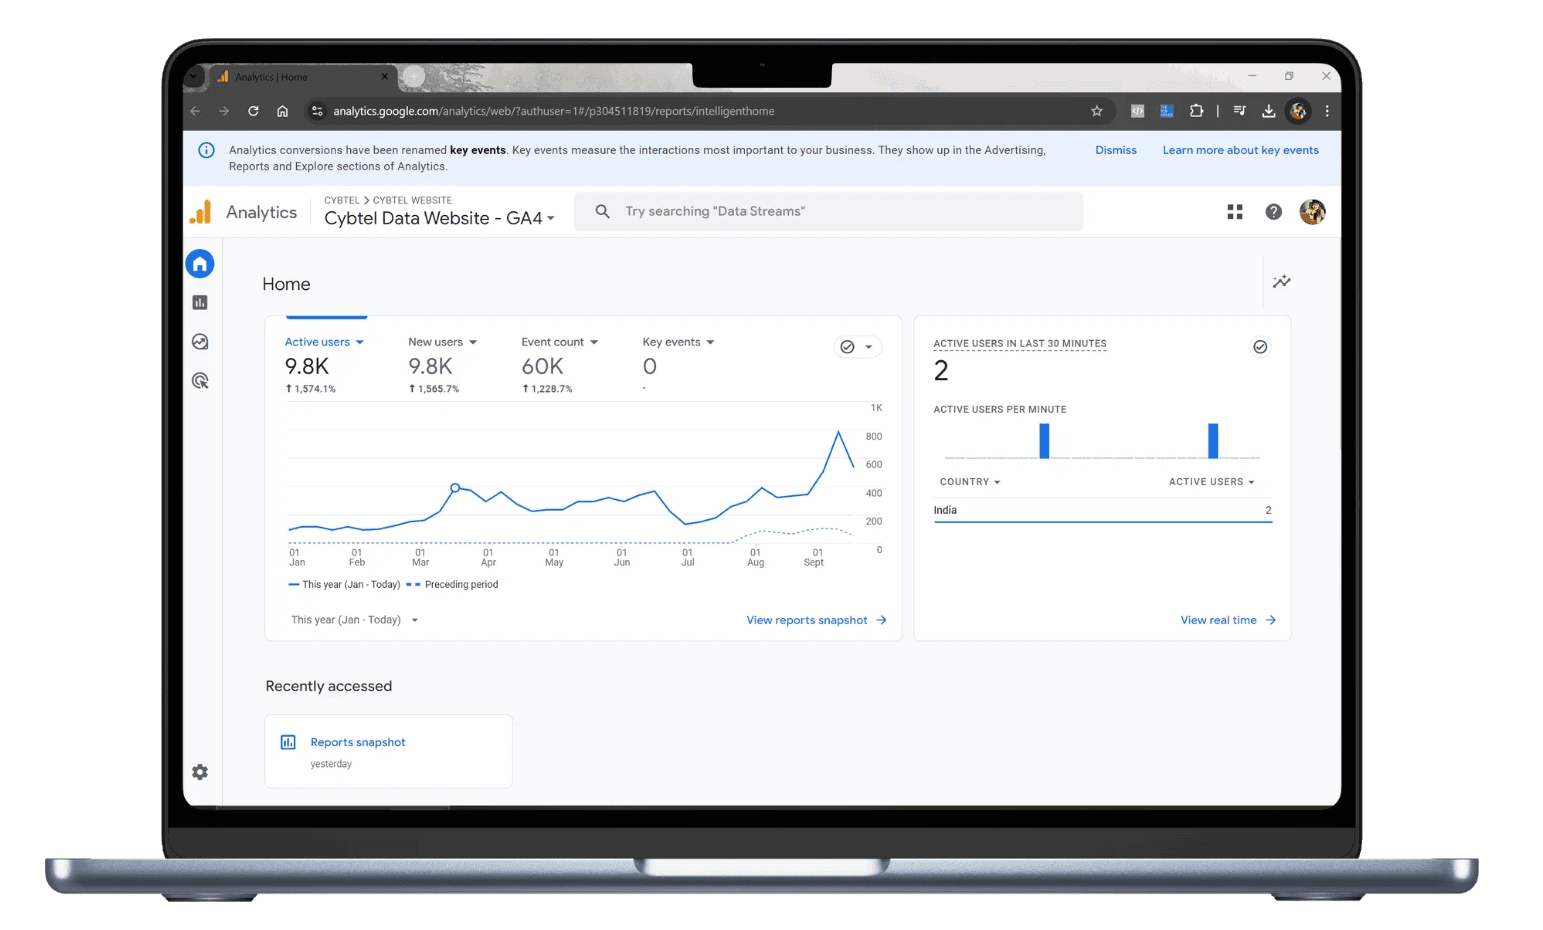Click the 'This year (Jan - Today)' legend entry

click(344, 585)
